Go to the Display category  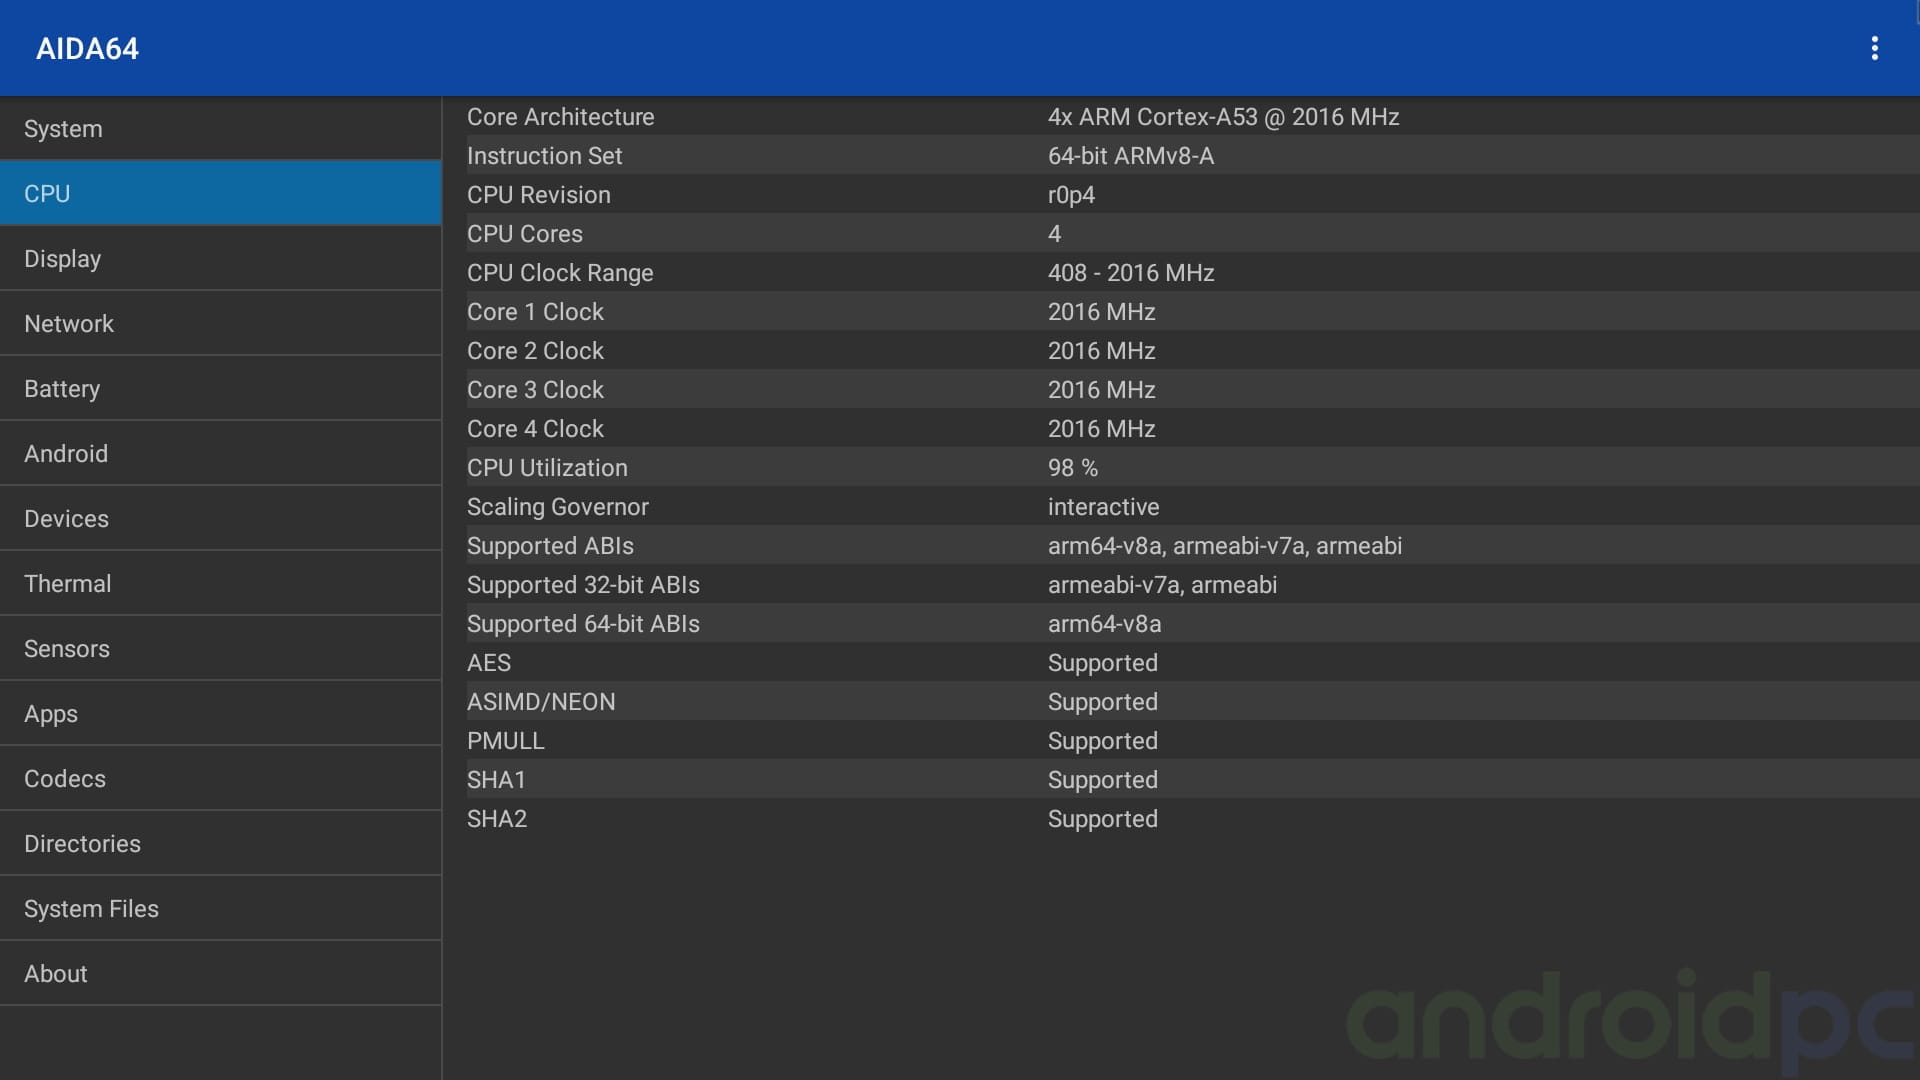click(220, 259)
